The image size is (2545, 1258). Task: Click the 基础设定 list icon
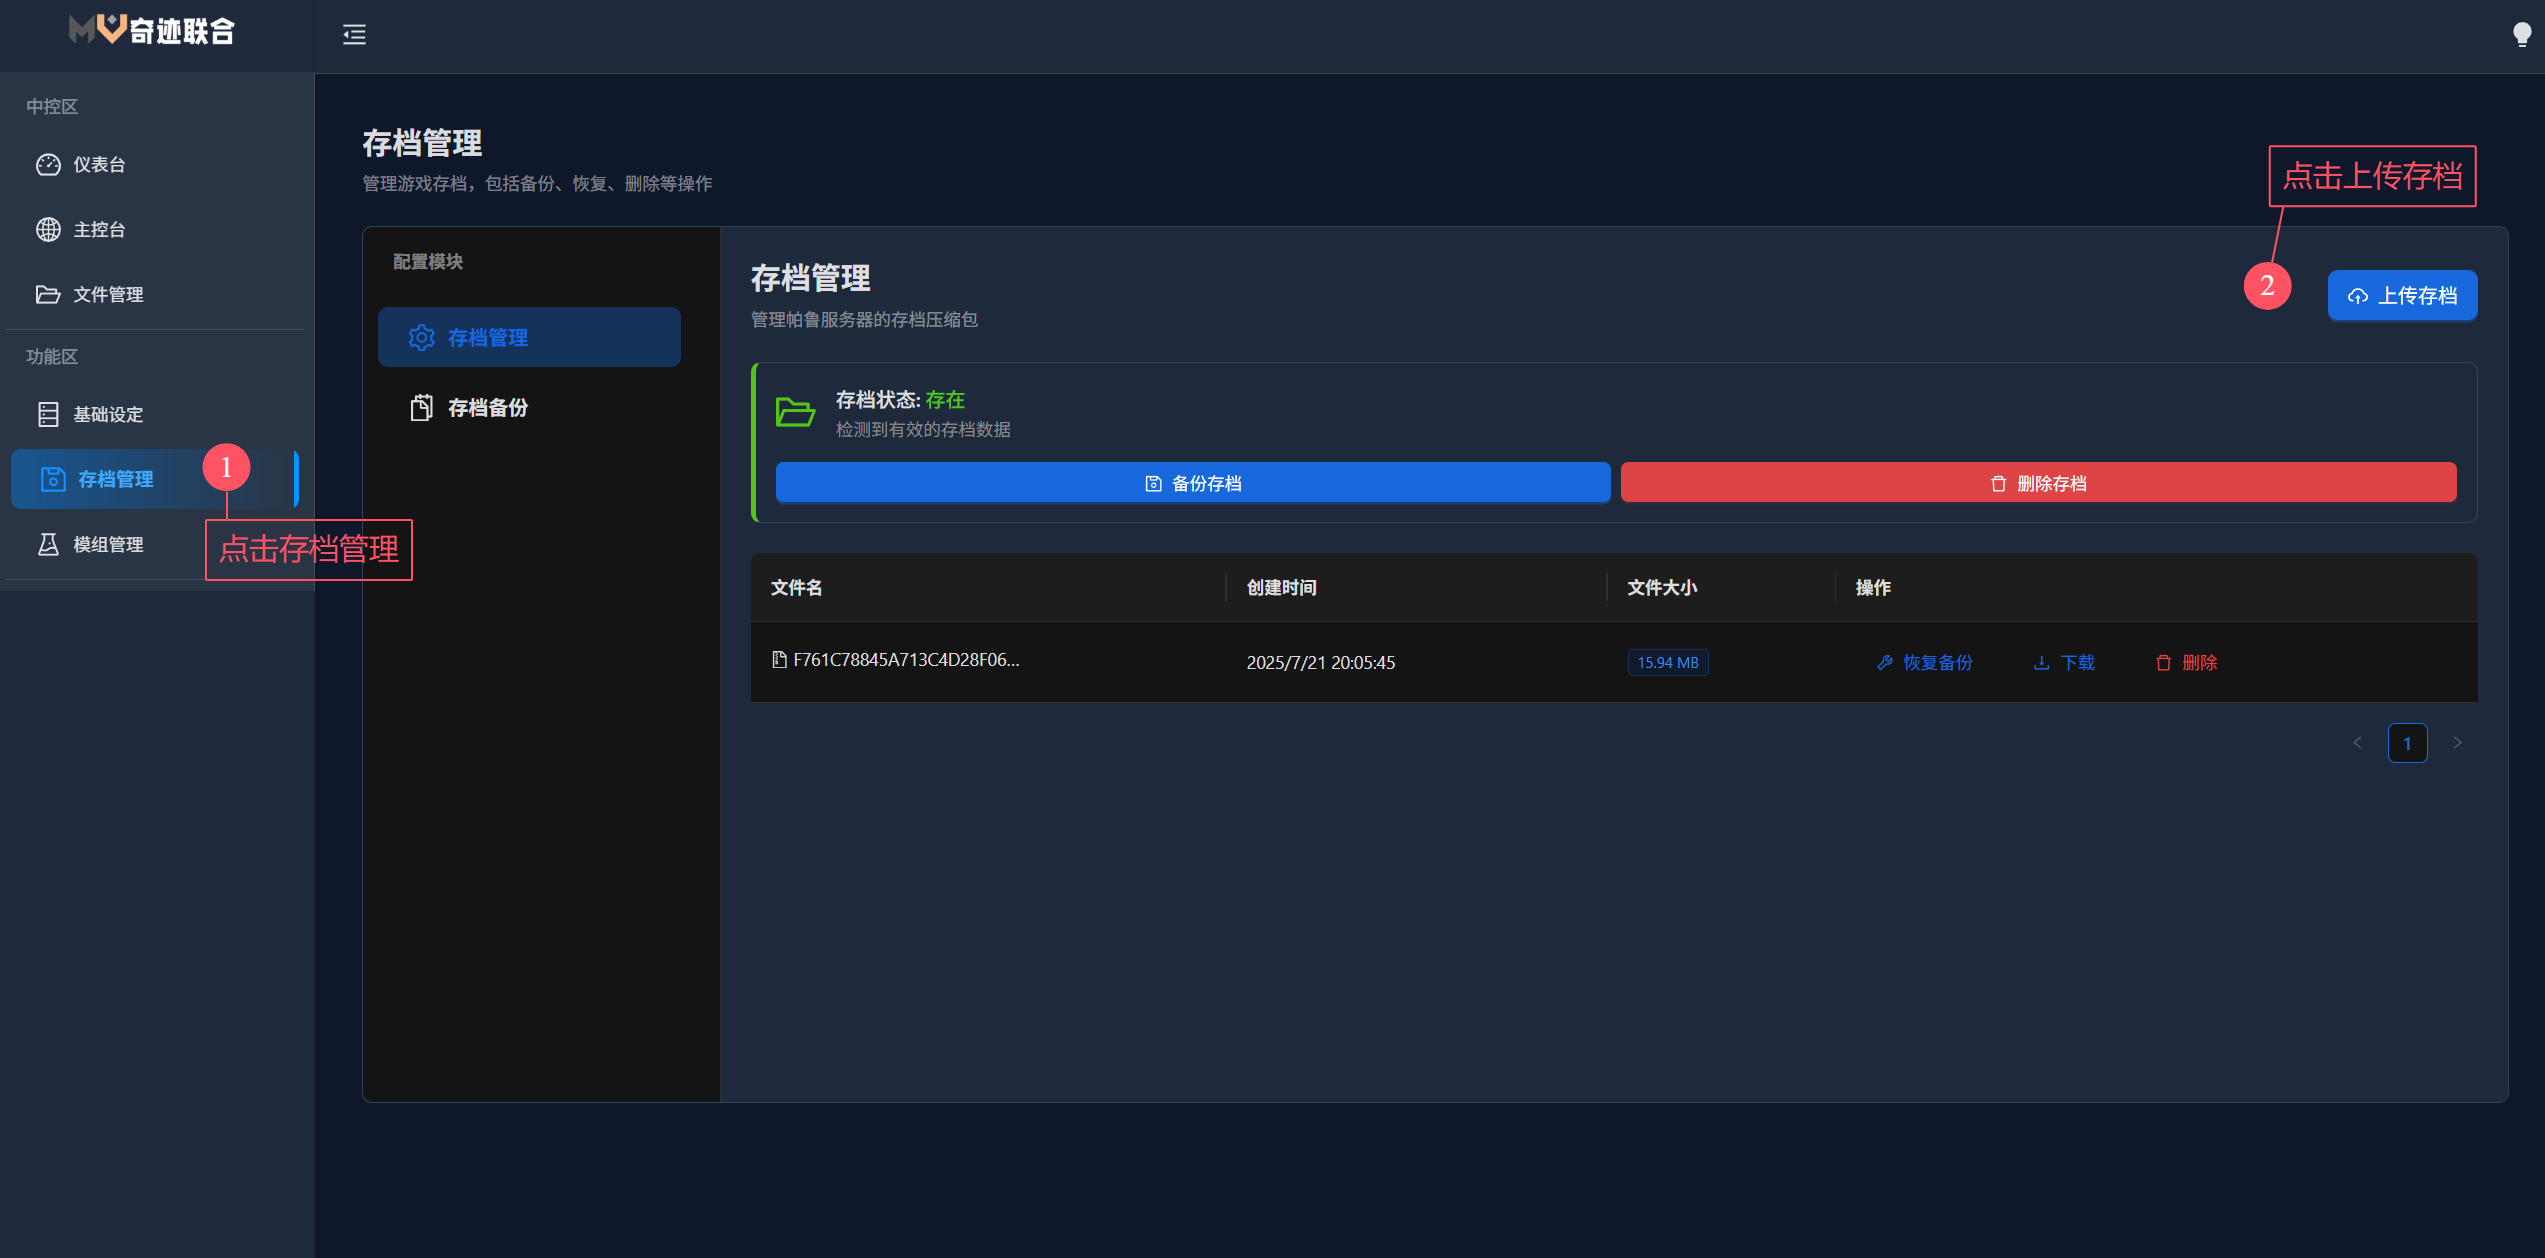click(x=48, y=415)
